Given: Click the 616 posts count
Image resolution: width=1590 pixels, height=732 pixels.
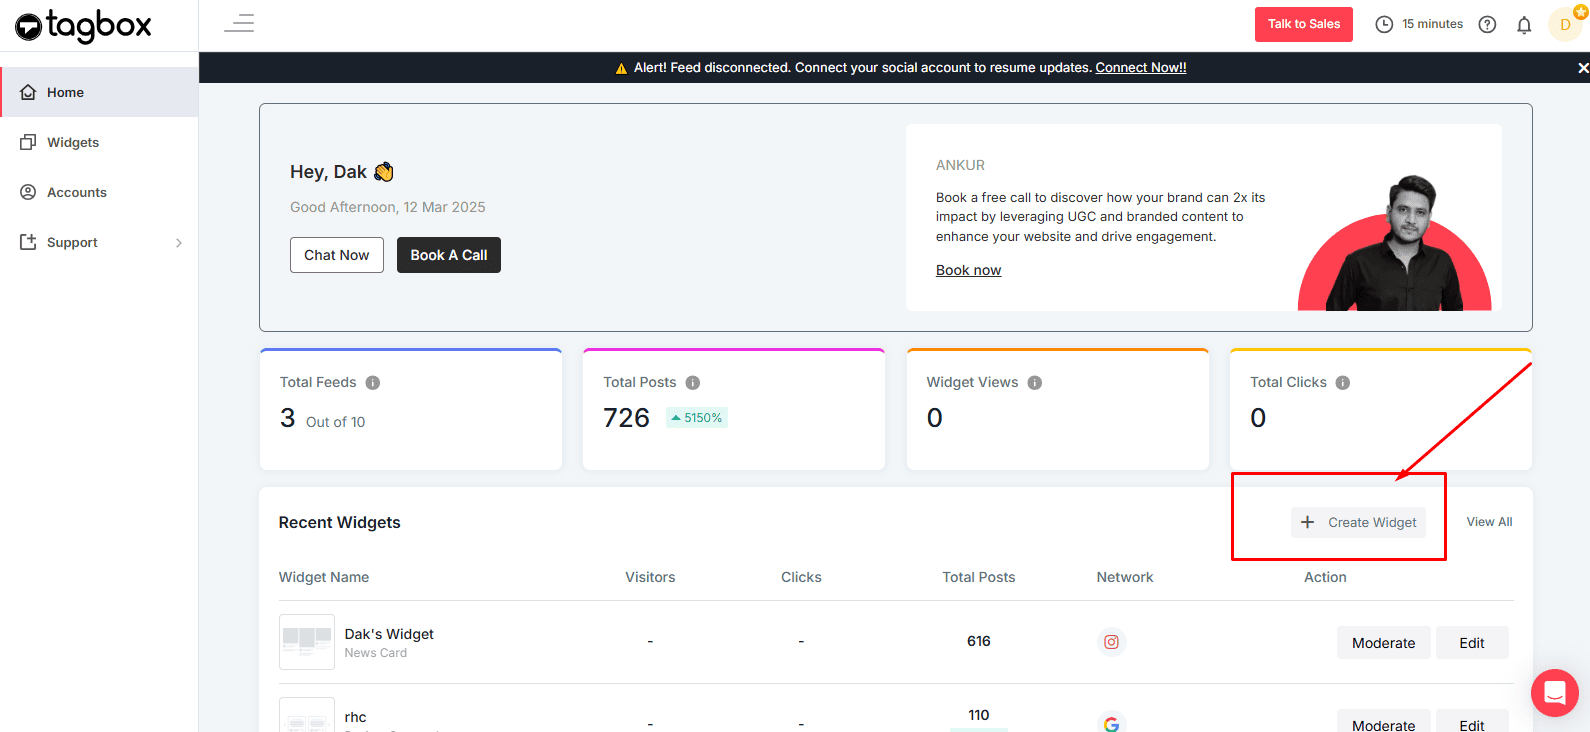Looking at the screenshot, I should point(979,641).
